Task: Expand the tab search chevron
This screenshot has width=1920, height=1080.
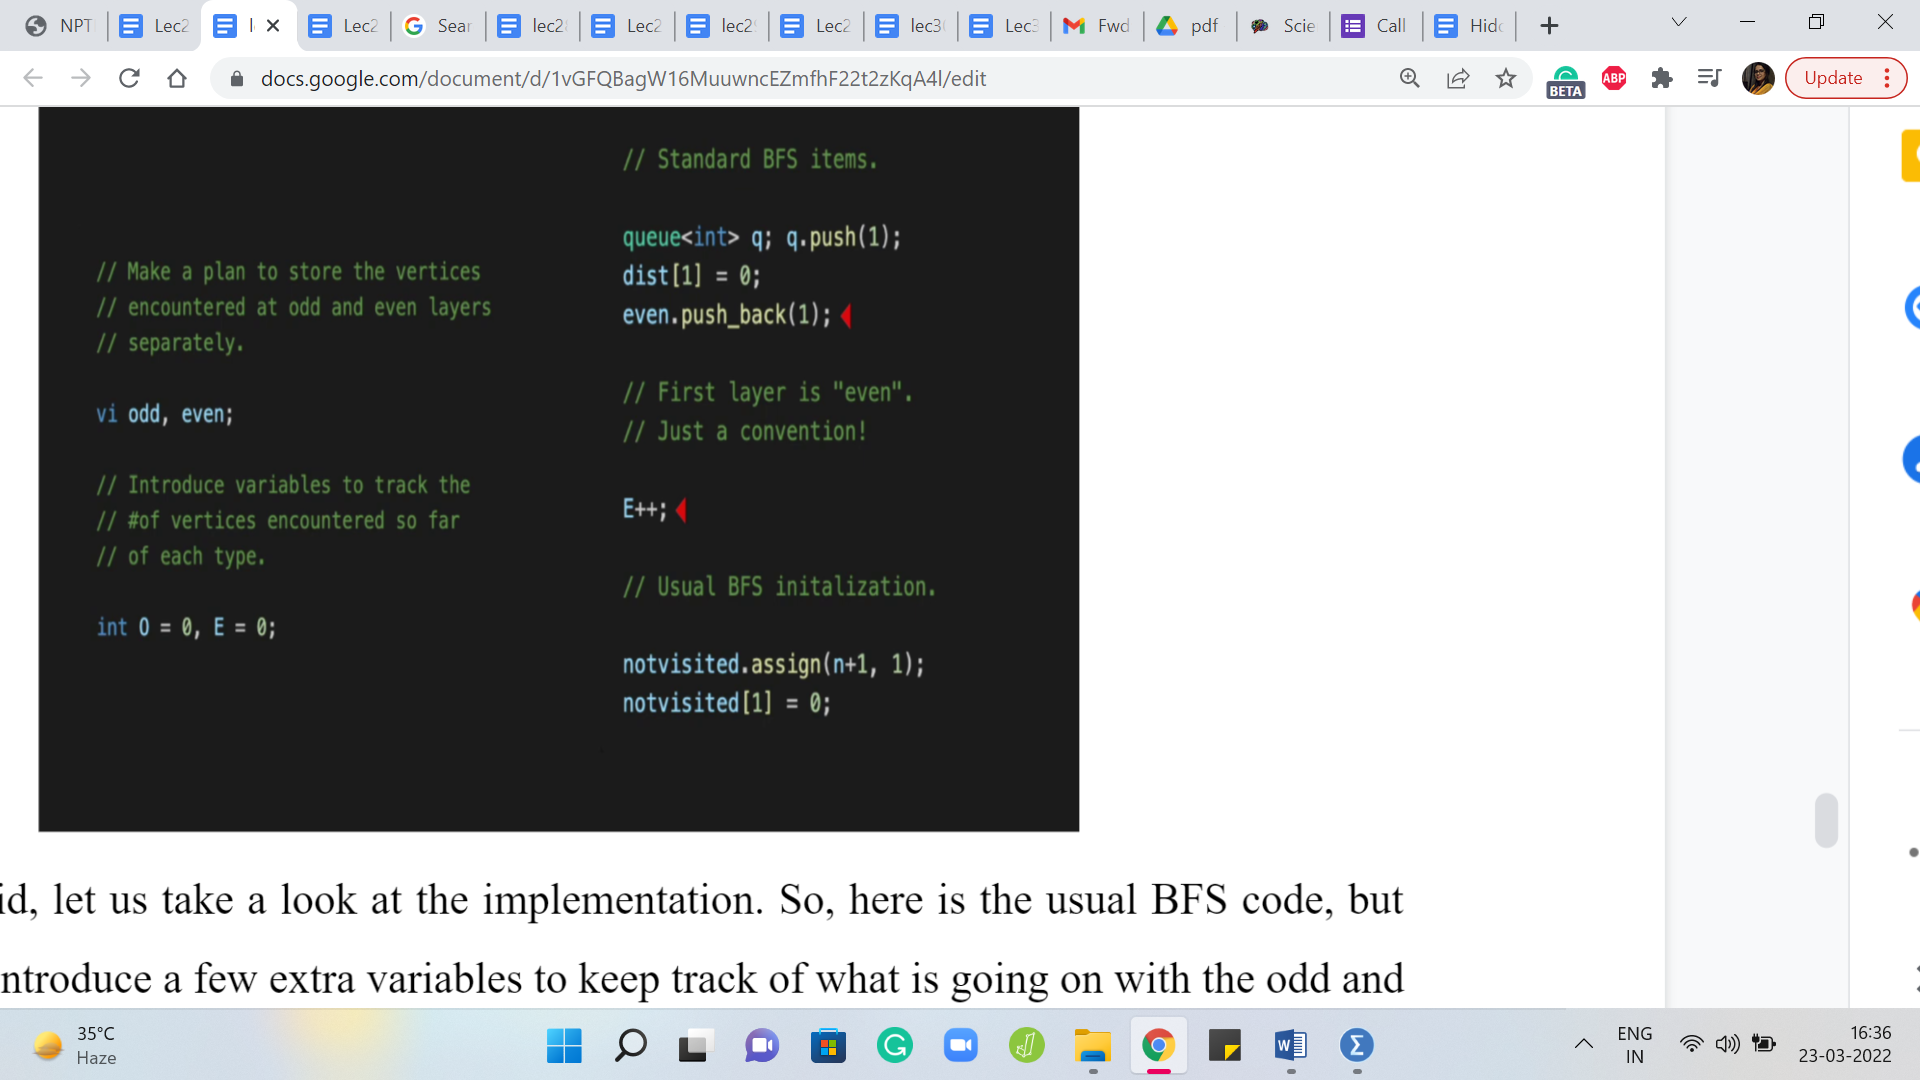Action: (x=1679, y=22)
